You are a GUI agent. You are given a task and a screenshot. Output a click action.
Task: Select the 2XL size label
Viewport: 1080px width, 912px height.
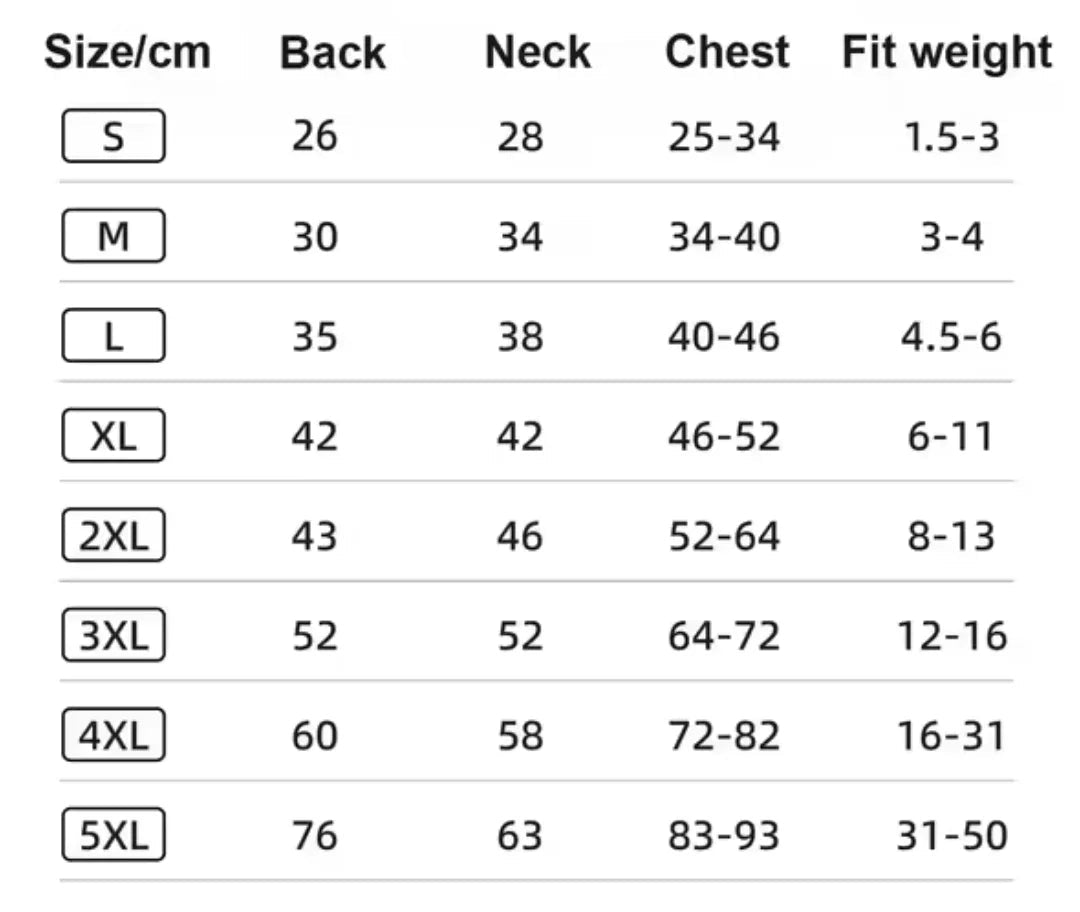[114, 535]
